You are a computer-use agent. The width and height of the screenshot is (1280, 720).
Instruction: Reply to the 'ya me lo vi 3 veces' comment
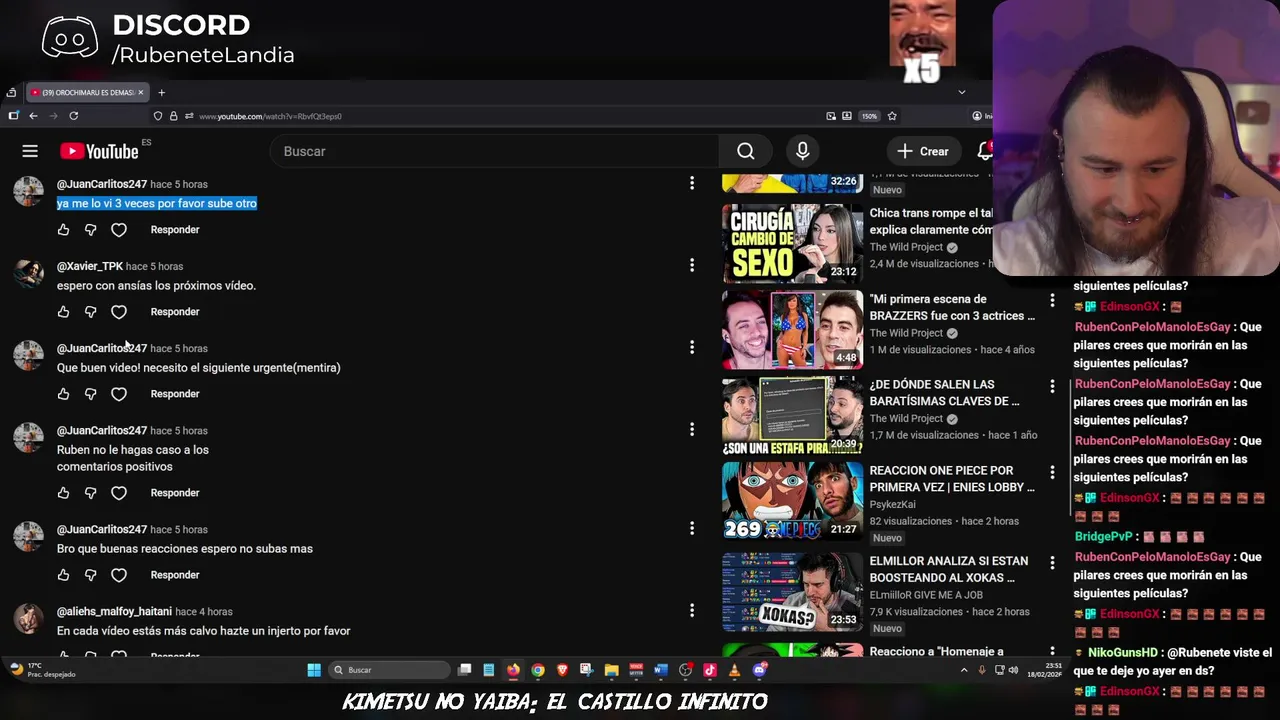click(x=175, y=230)
